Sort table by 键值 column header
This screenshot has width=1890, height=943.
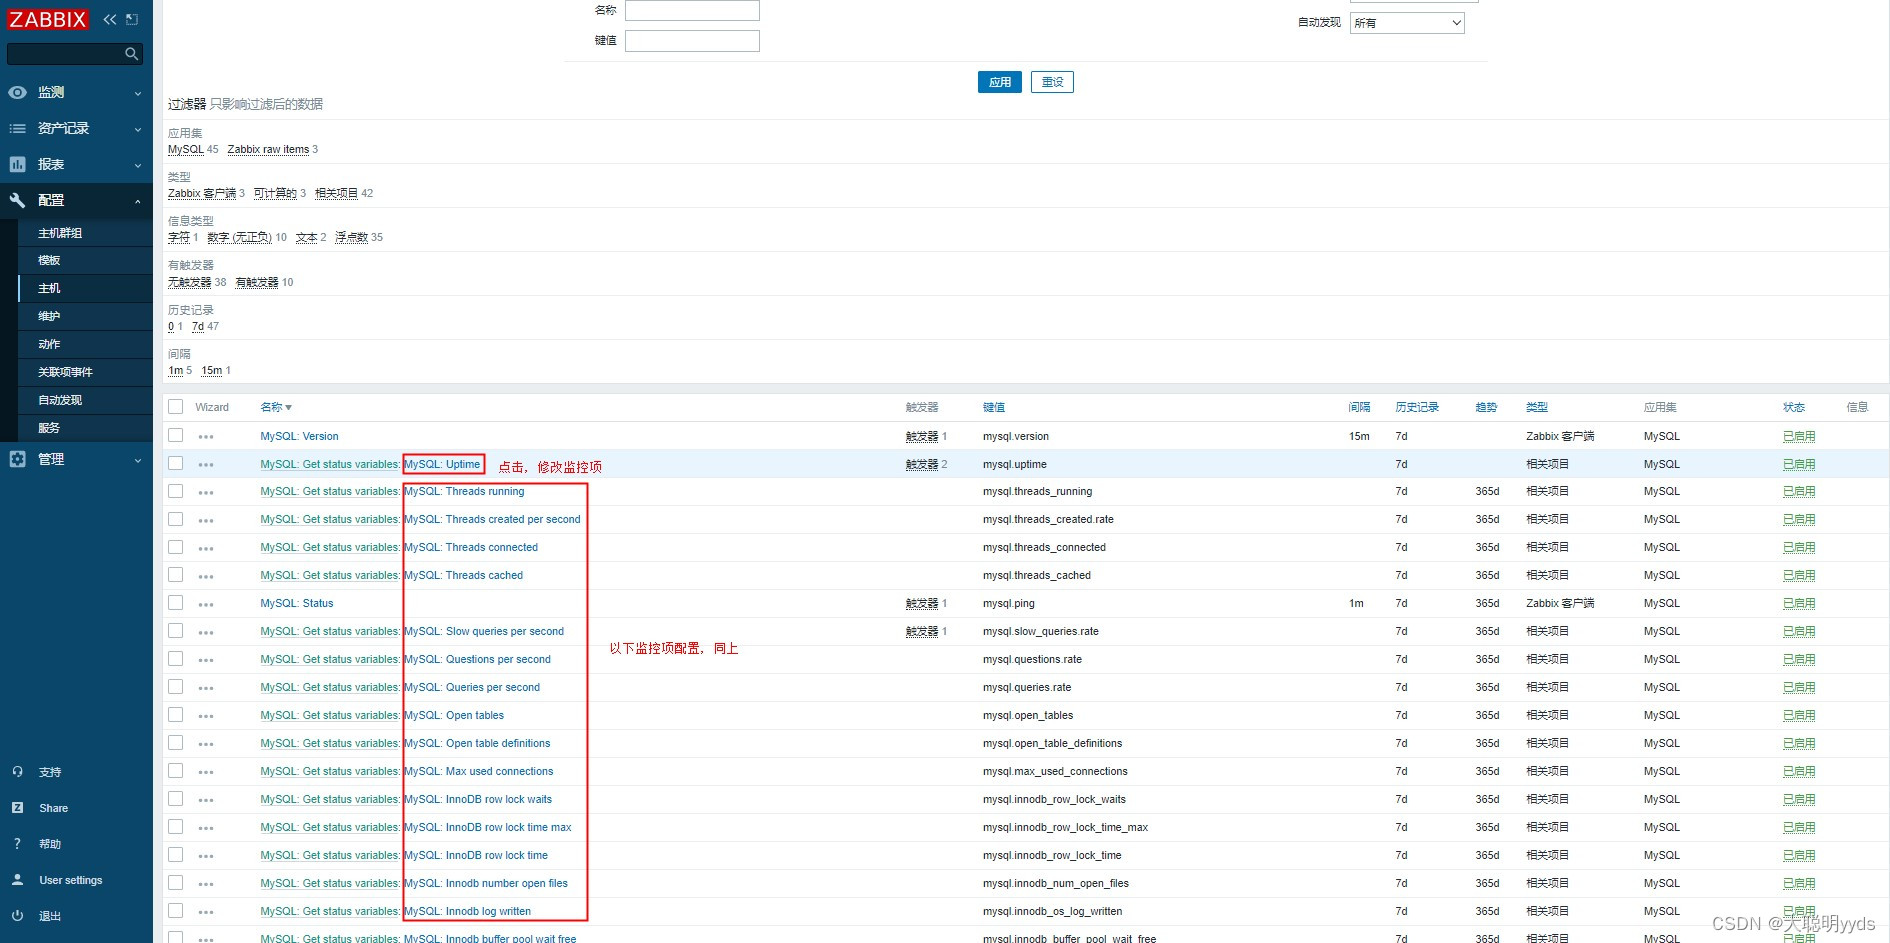tap(994, 407)
